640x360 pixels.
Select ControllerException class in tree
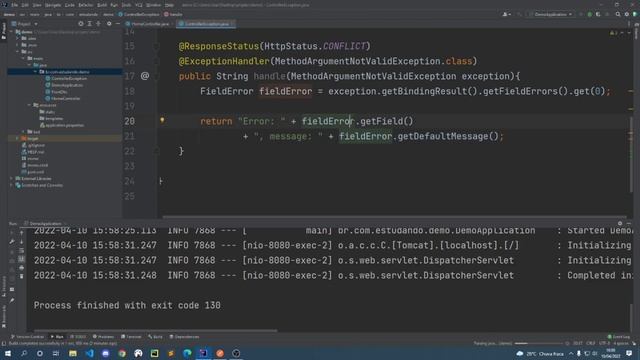[66, 78]
